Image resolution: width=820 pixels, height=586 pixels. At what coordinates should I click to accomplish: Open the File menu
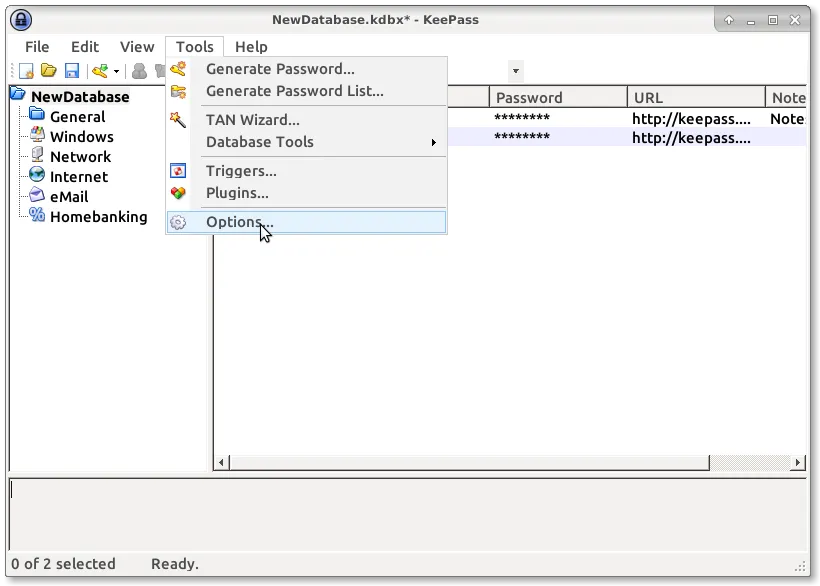pos(37,46)
